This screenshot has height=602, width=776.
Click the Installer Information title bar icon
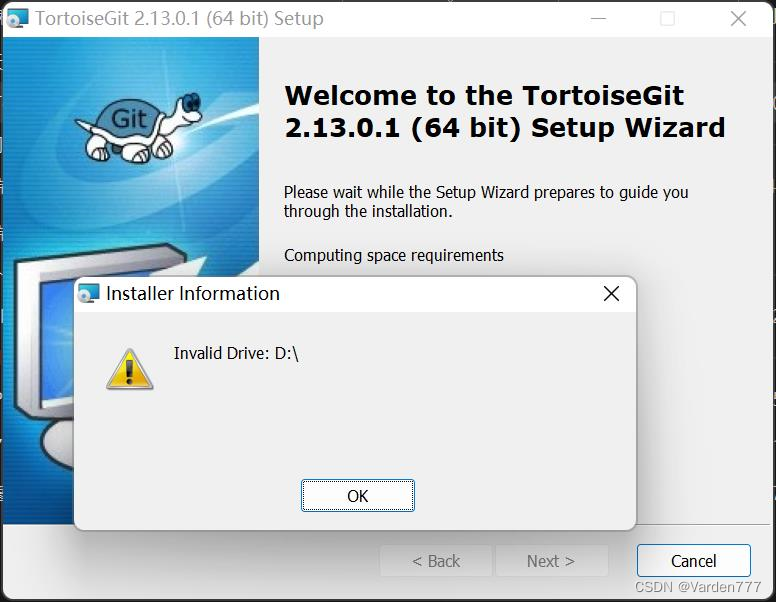[89, 294]
